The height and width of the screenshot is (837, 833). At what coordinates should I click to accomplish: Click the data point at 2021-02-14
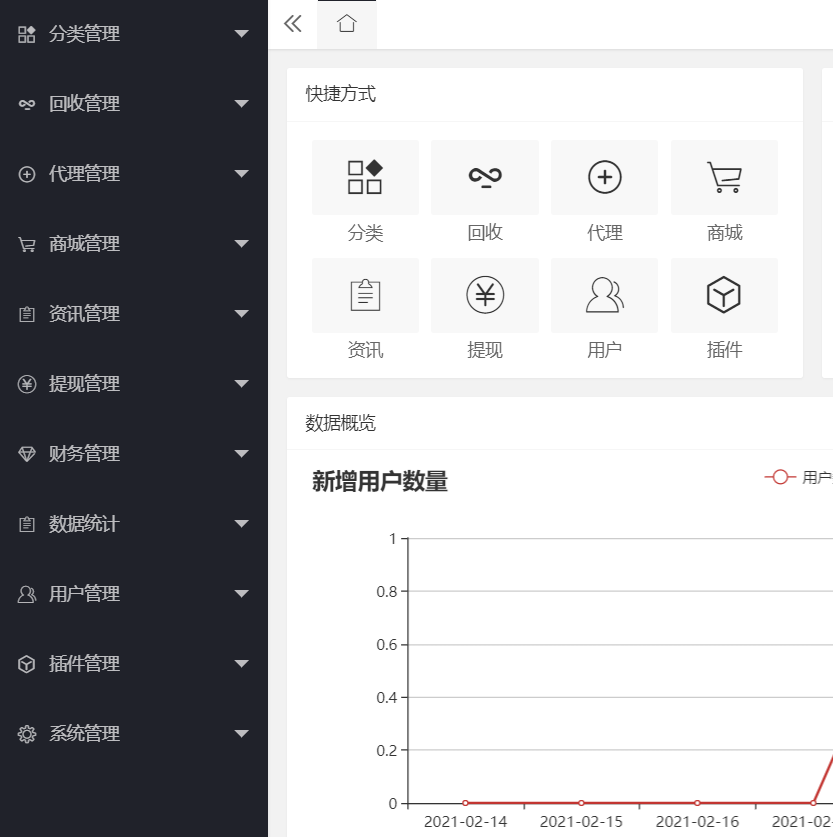click(x=465, y=802)
